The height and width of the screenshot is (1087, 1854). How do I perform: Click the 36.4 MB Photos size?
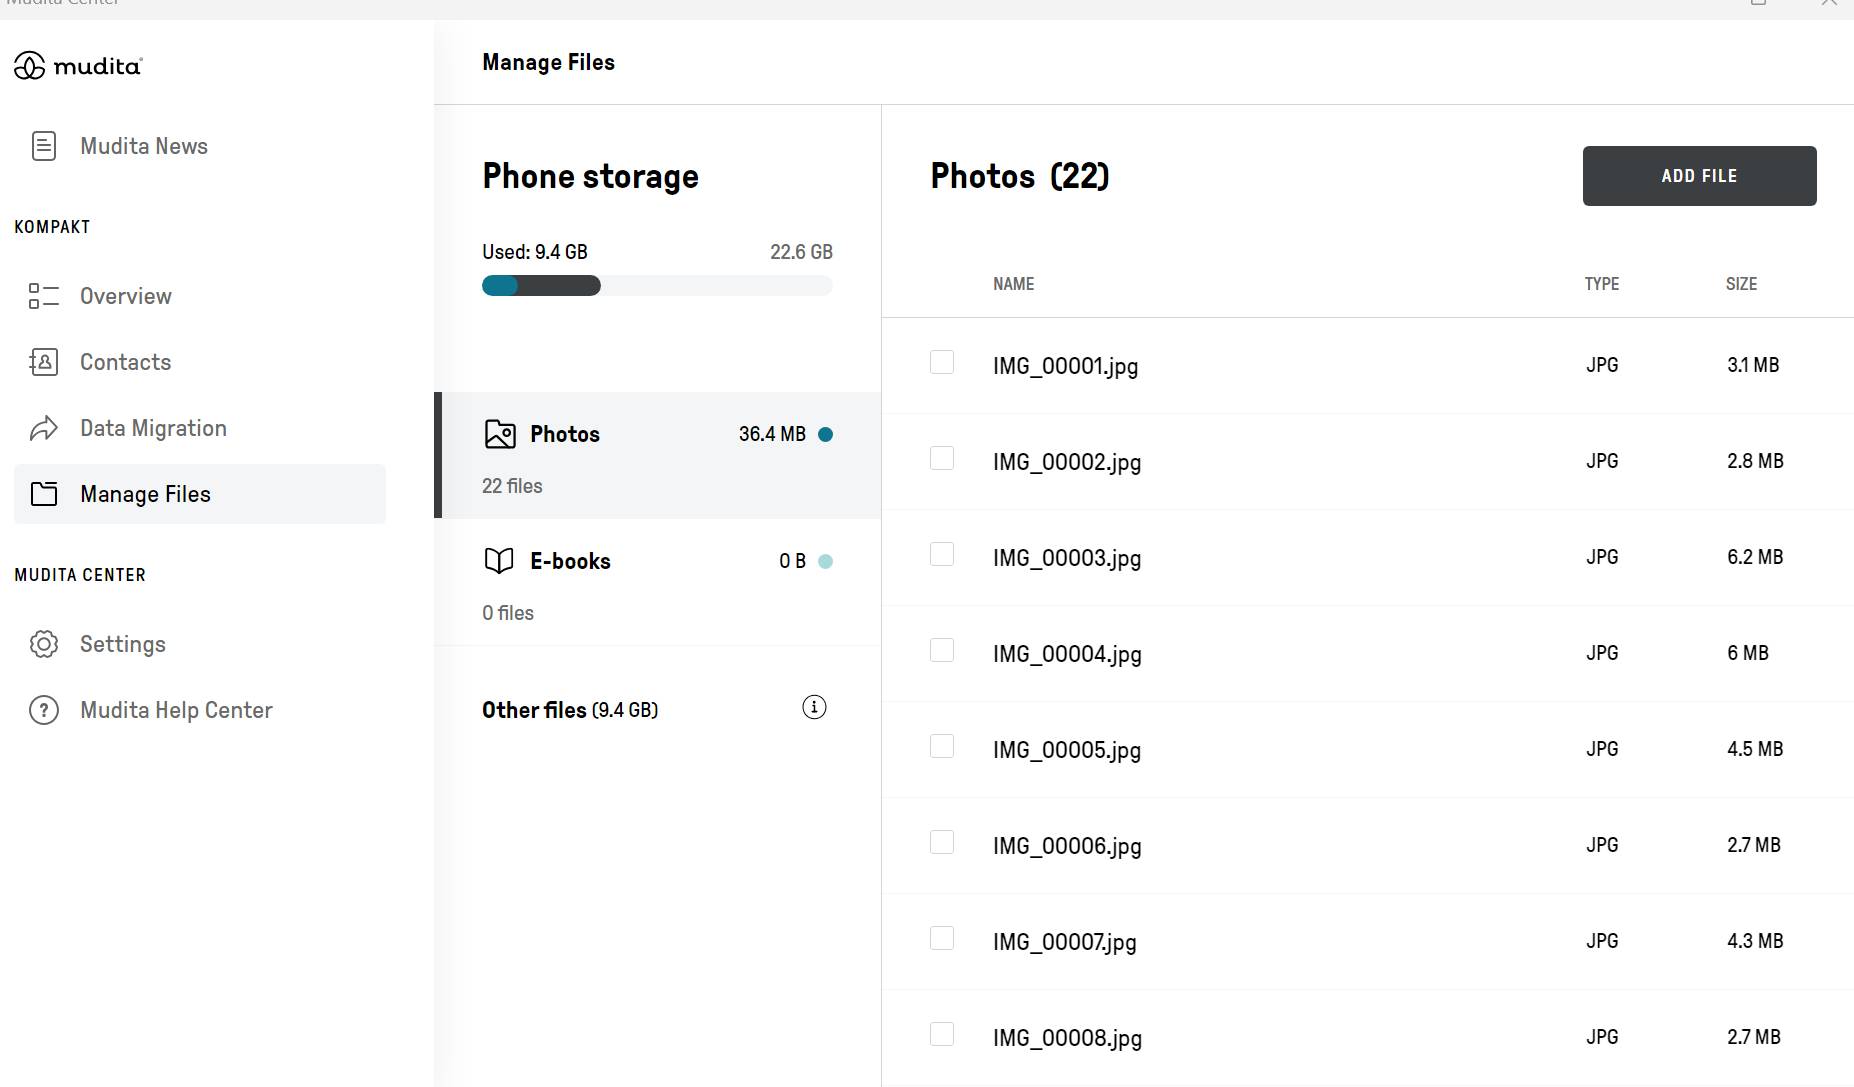(x=772, y=434)
